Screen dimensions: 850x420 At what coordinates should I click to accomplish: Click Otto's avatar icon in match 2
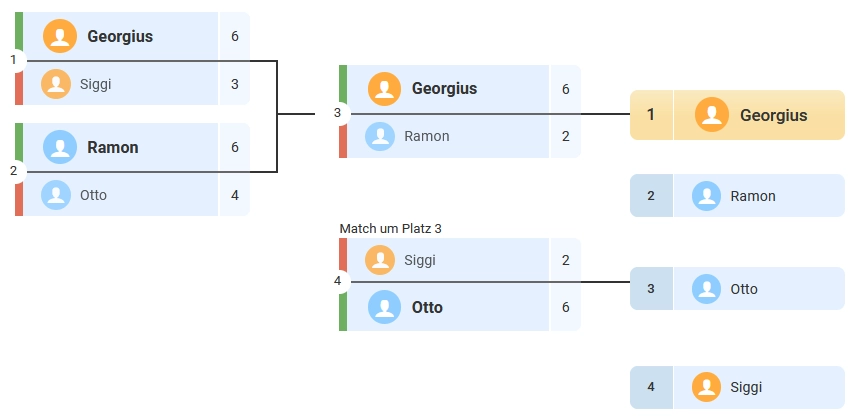coord(56,195)
